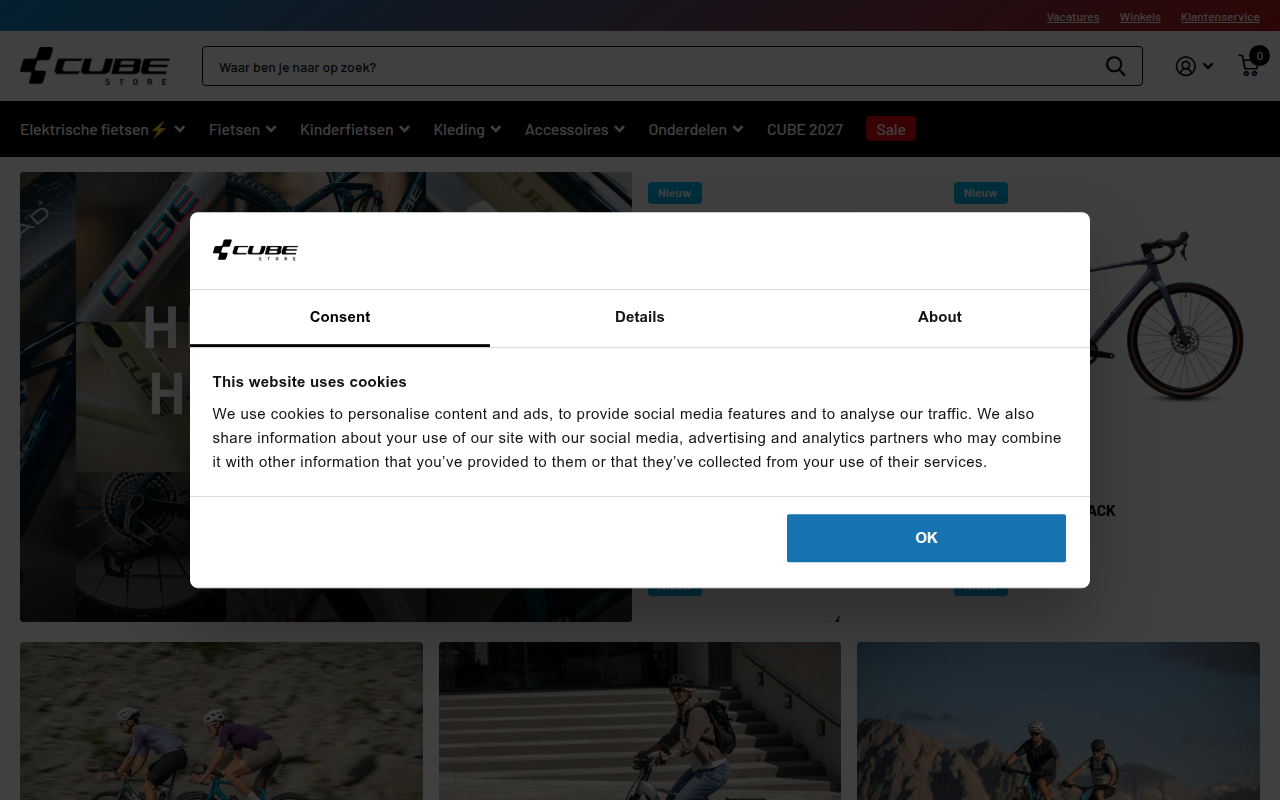Switch to the Details tab
The width and height of the screenshot is (1280, 800).
(640, 317)
